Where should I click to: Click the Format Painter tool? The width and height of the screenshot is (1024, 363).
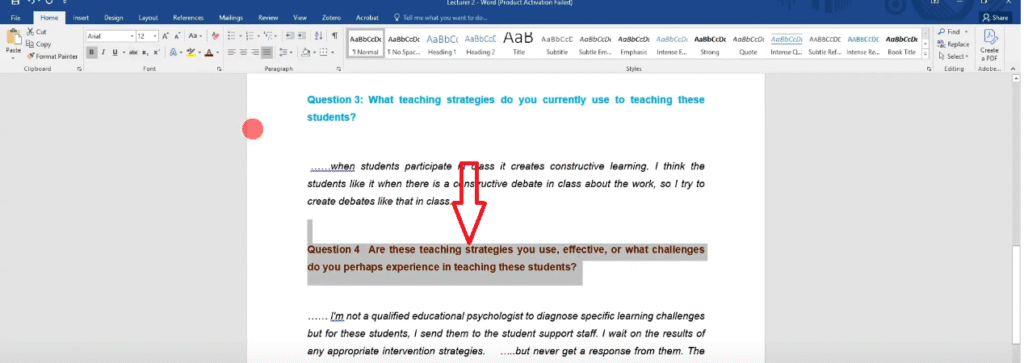coord(52,56)
